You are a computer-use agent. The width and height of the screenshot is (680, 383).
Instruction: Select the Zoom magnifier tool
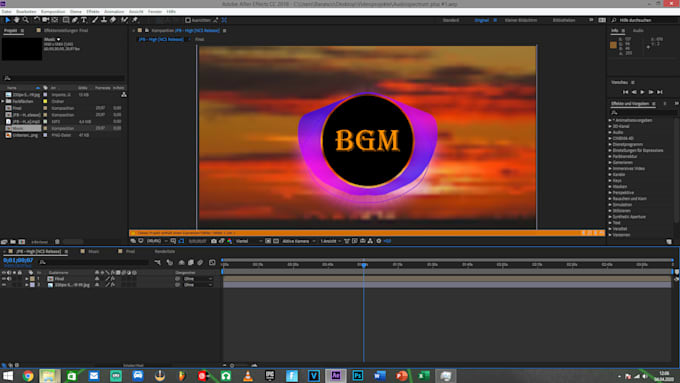point(26,20)
